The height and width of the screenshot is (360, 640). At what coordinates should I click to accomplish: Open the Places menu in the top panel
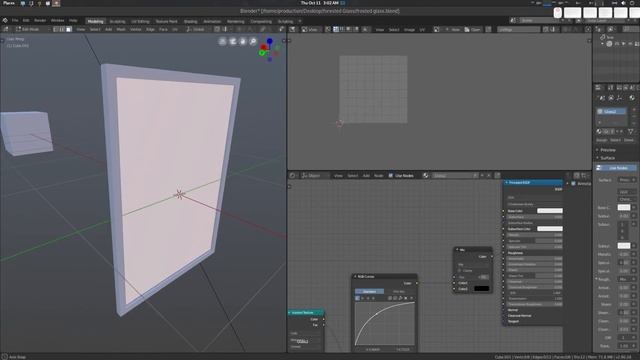click(9, 3)
